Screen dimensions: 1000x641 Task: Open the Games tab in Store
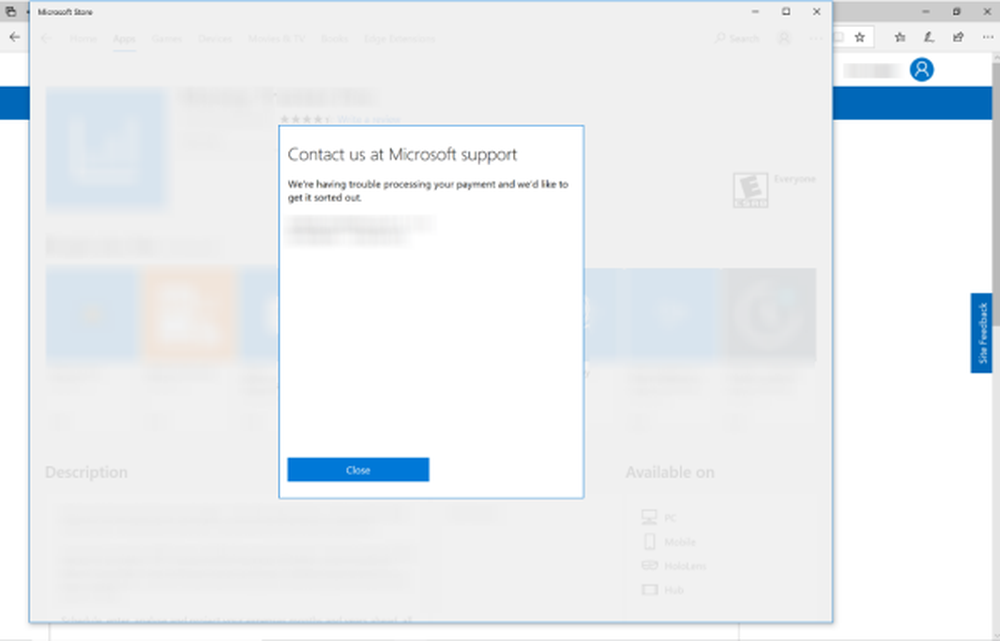tap(167, 39)
